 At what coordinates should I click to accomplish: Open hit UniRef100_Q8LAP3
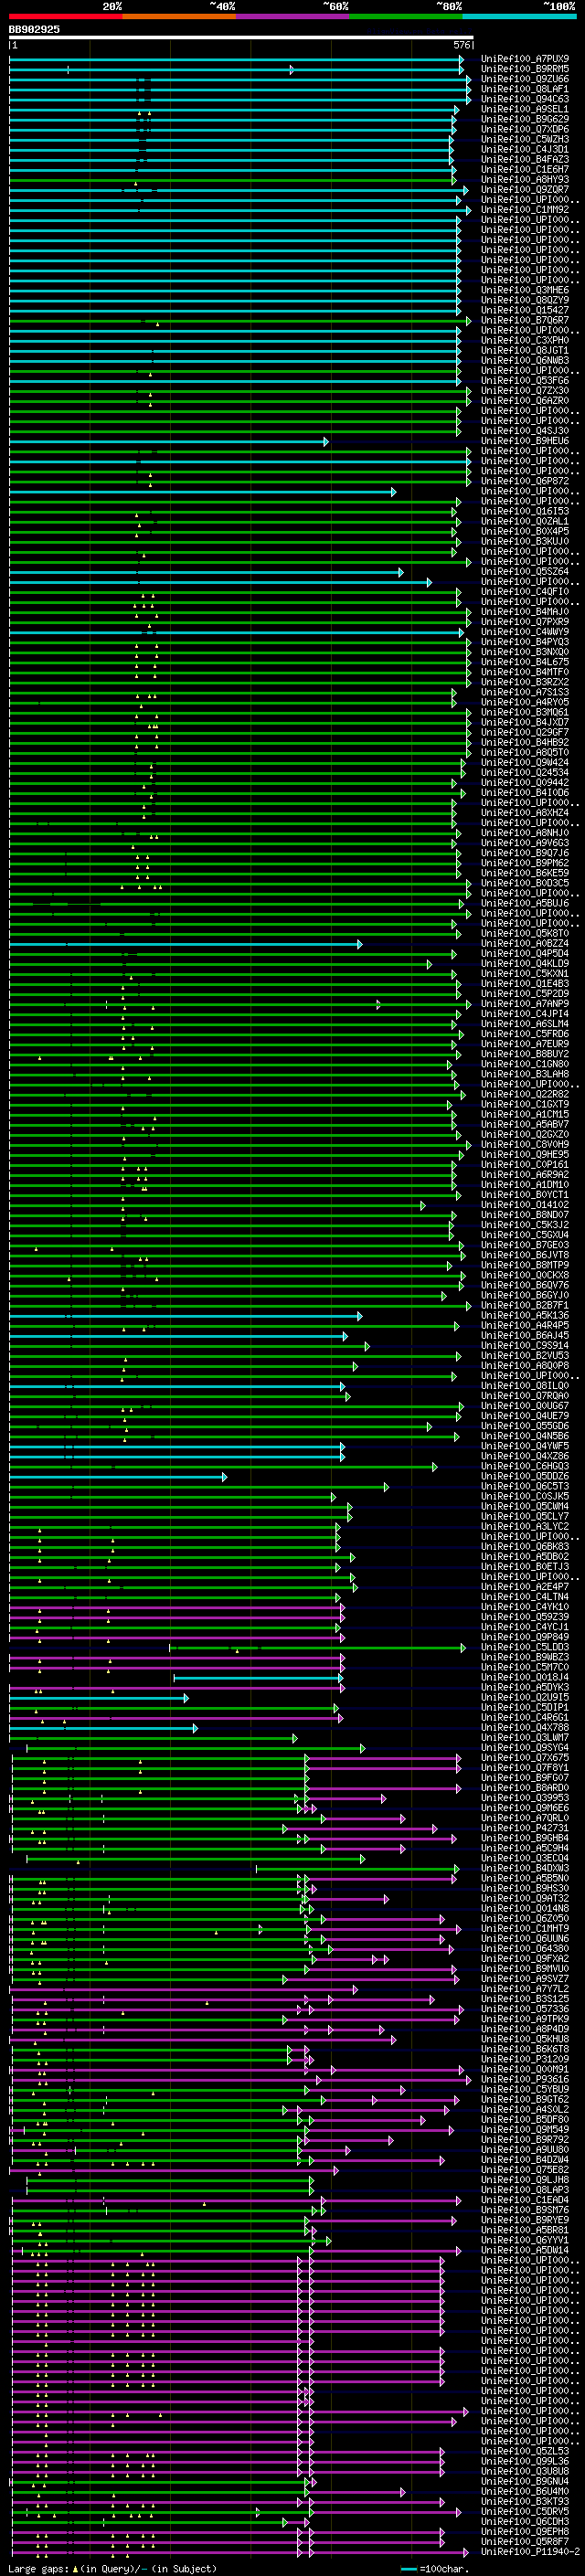click(x=525, y=2190)
